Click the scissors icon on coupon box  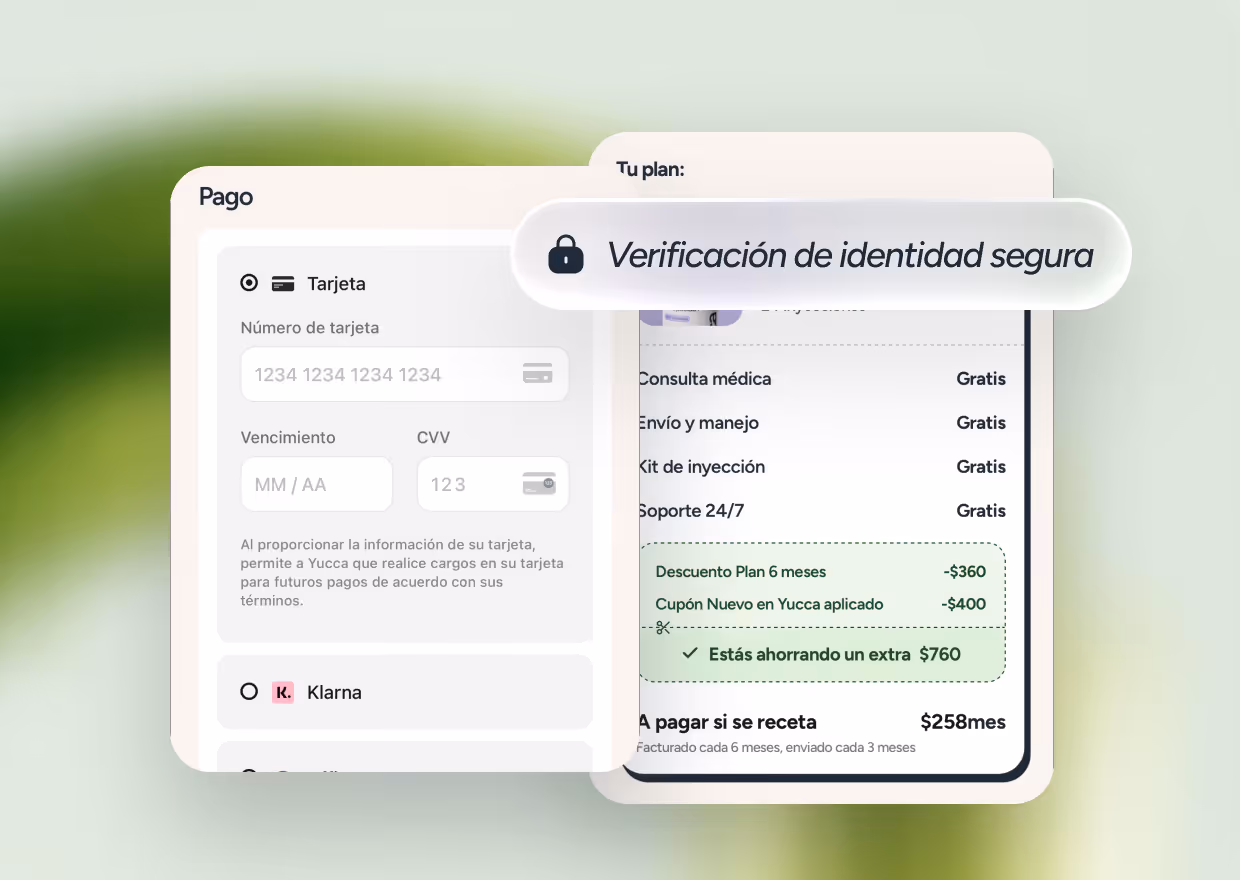click(x=663, y=628)
